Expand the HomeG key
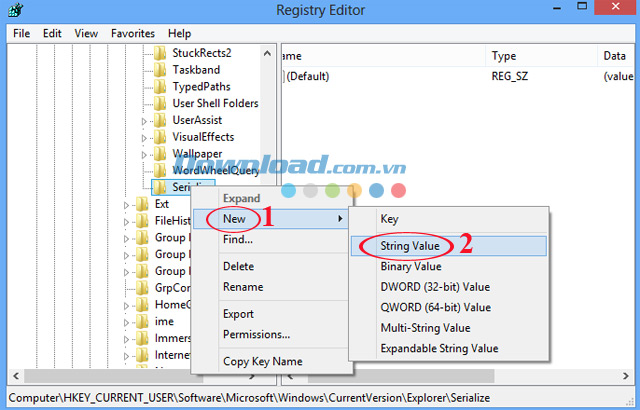This screenshot has height=410, width=640. click(x=126, y=306)
